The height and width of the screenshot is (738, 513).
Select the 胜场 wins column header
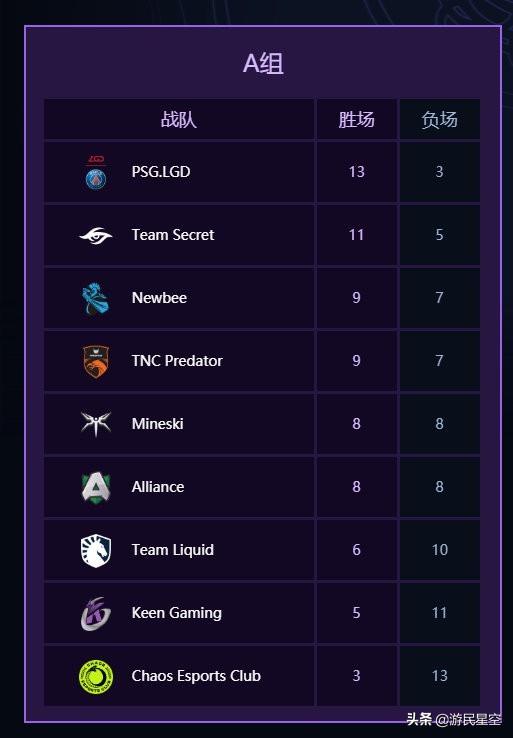(356, 120)
